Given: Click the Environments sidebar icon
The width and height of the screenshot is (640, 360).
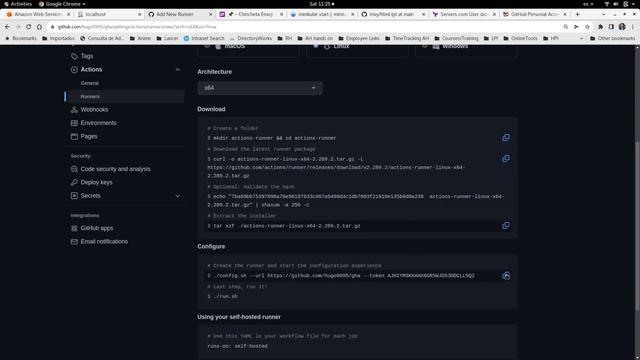Looking at the screenshot, I should (x=74, y=123).
